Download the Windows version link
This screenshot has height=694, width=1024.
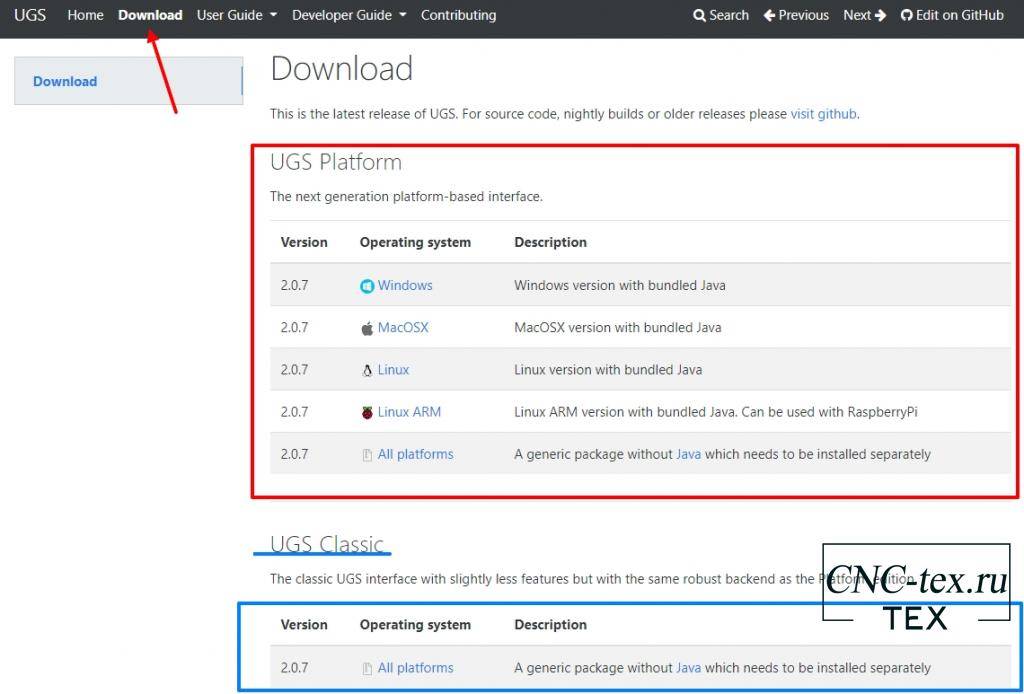(405, 286)
